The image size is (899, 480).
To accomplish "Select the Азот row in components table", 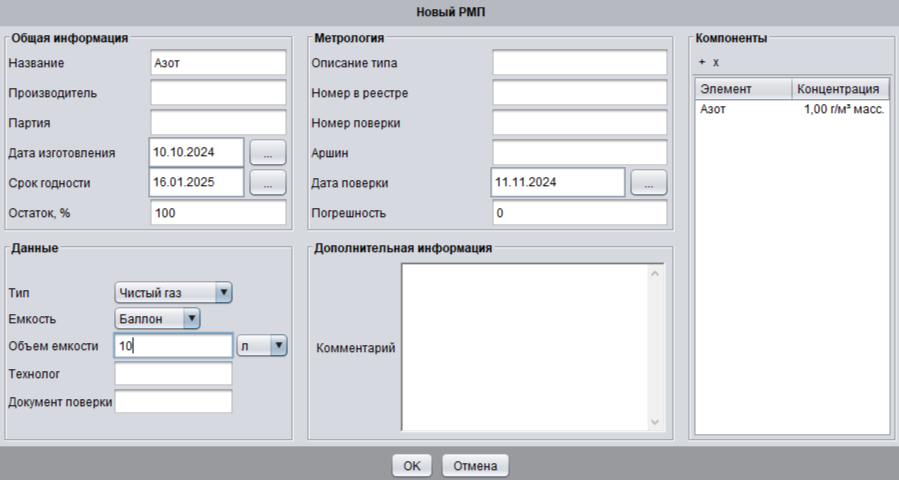I will pyautogui.click(x=790, y=109).
